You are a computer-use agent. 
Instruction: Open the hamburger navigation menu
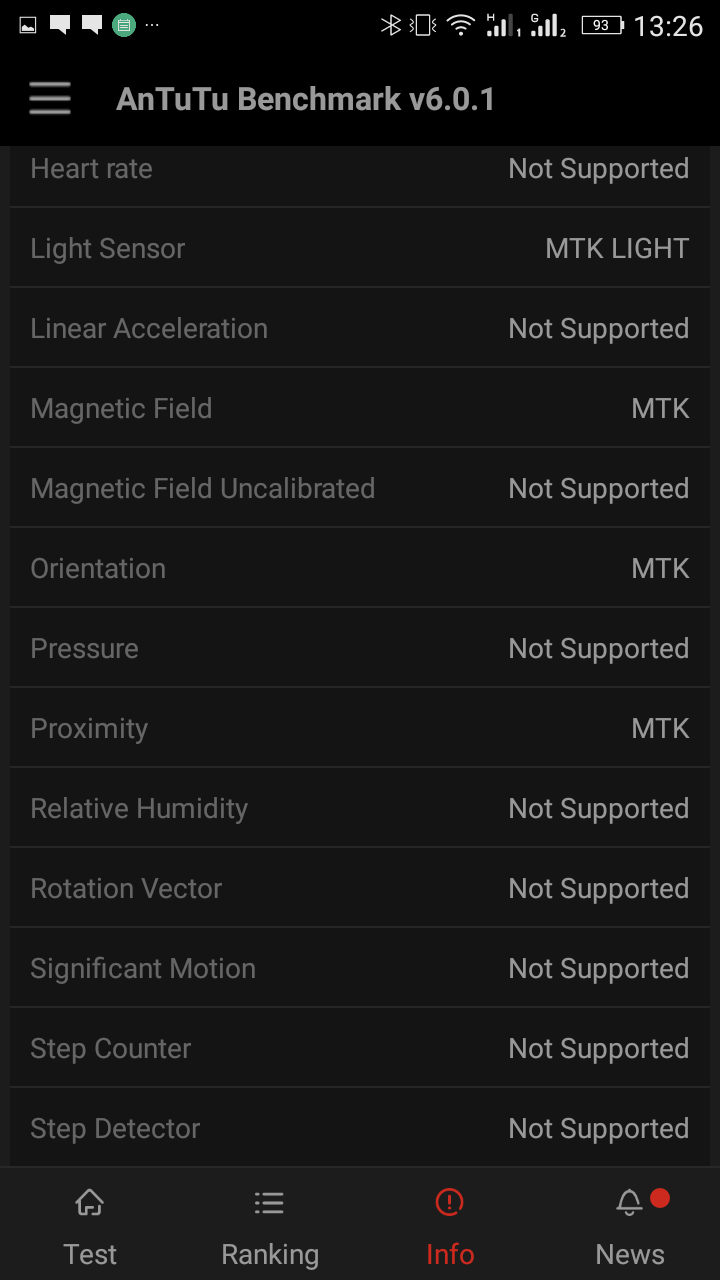[x=49, y=99]
